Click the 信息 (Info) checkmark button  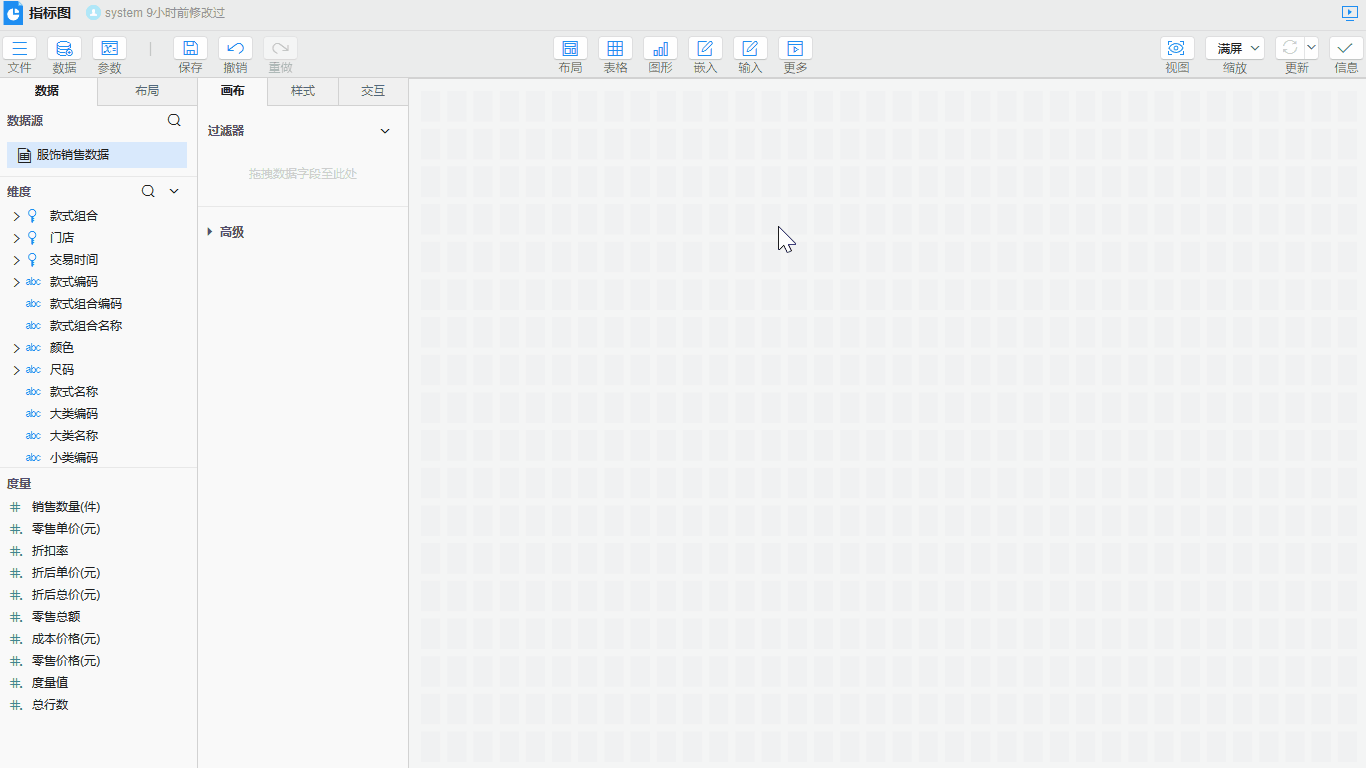(x=1346, y=48)
